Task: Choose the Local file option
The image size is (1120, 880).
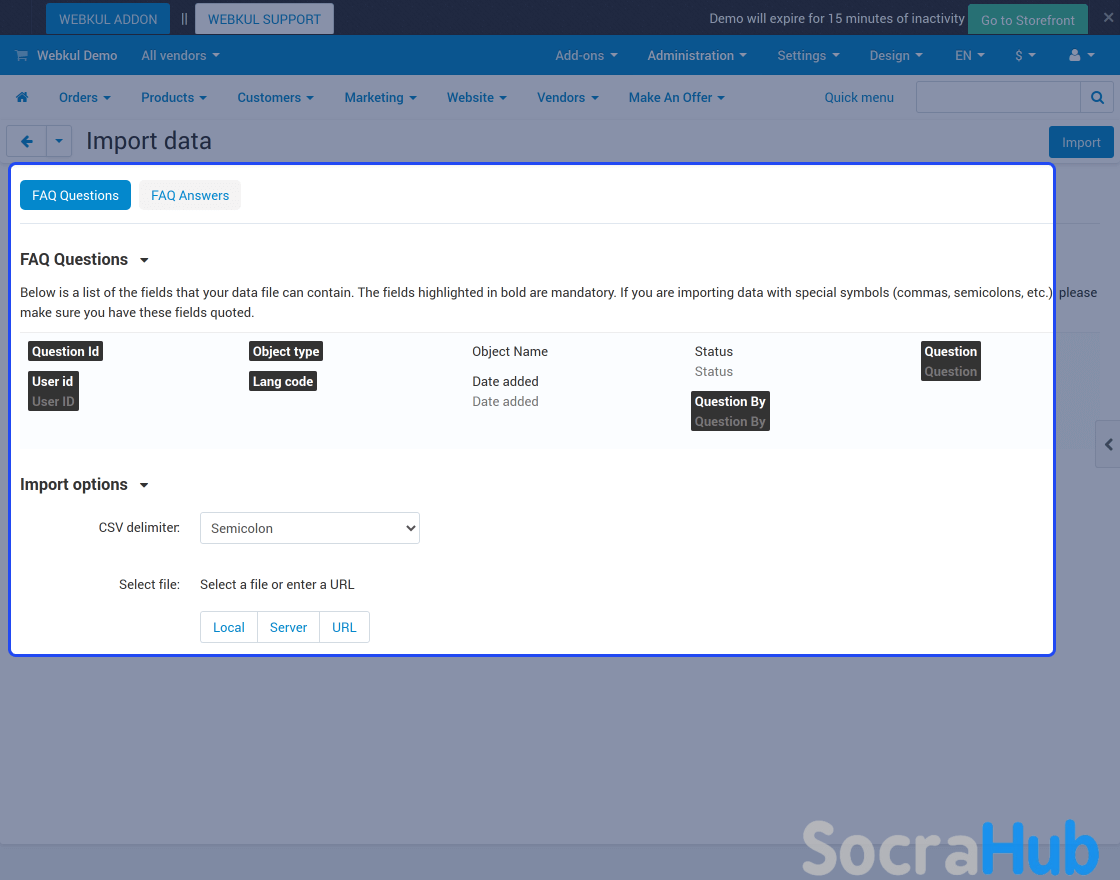Action: pyautogui.click(x=229, y=627)
